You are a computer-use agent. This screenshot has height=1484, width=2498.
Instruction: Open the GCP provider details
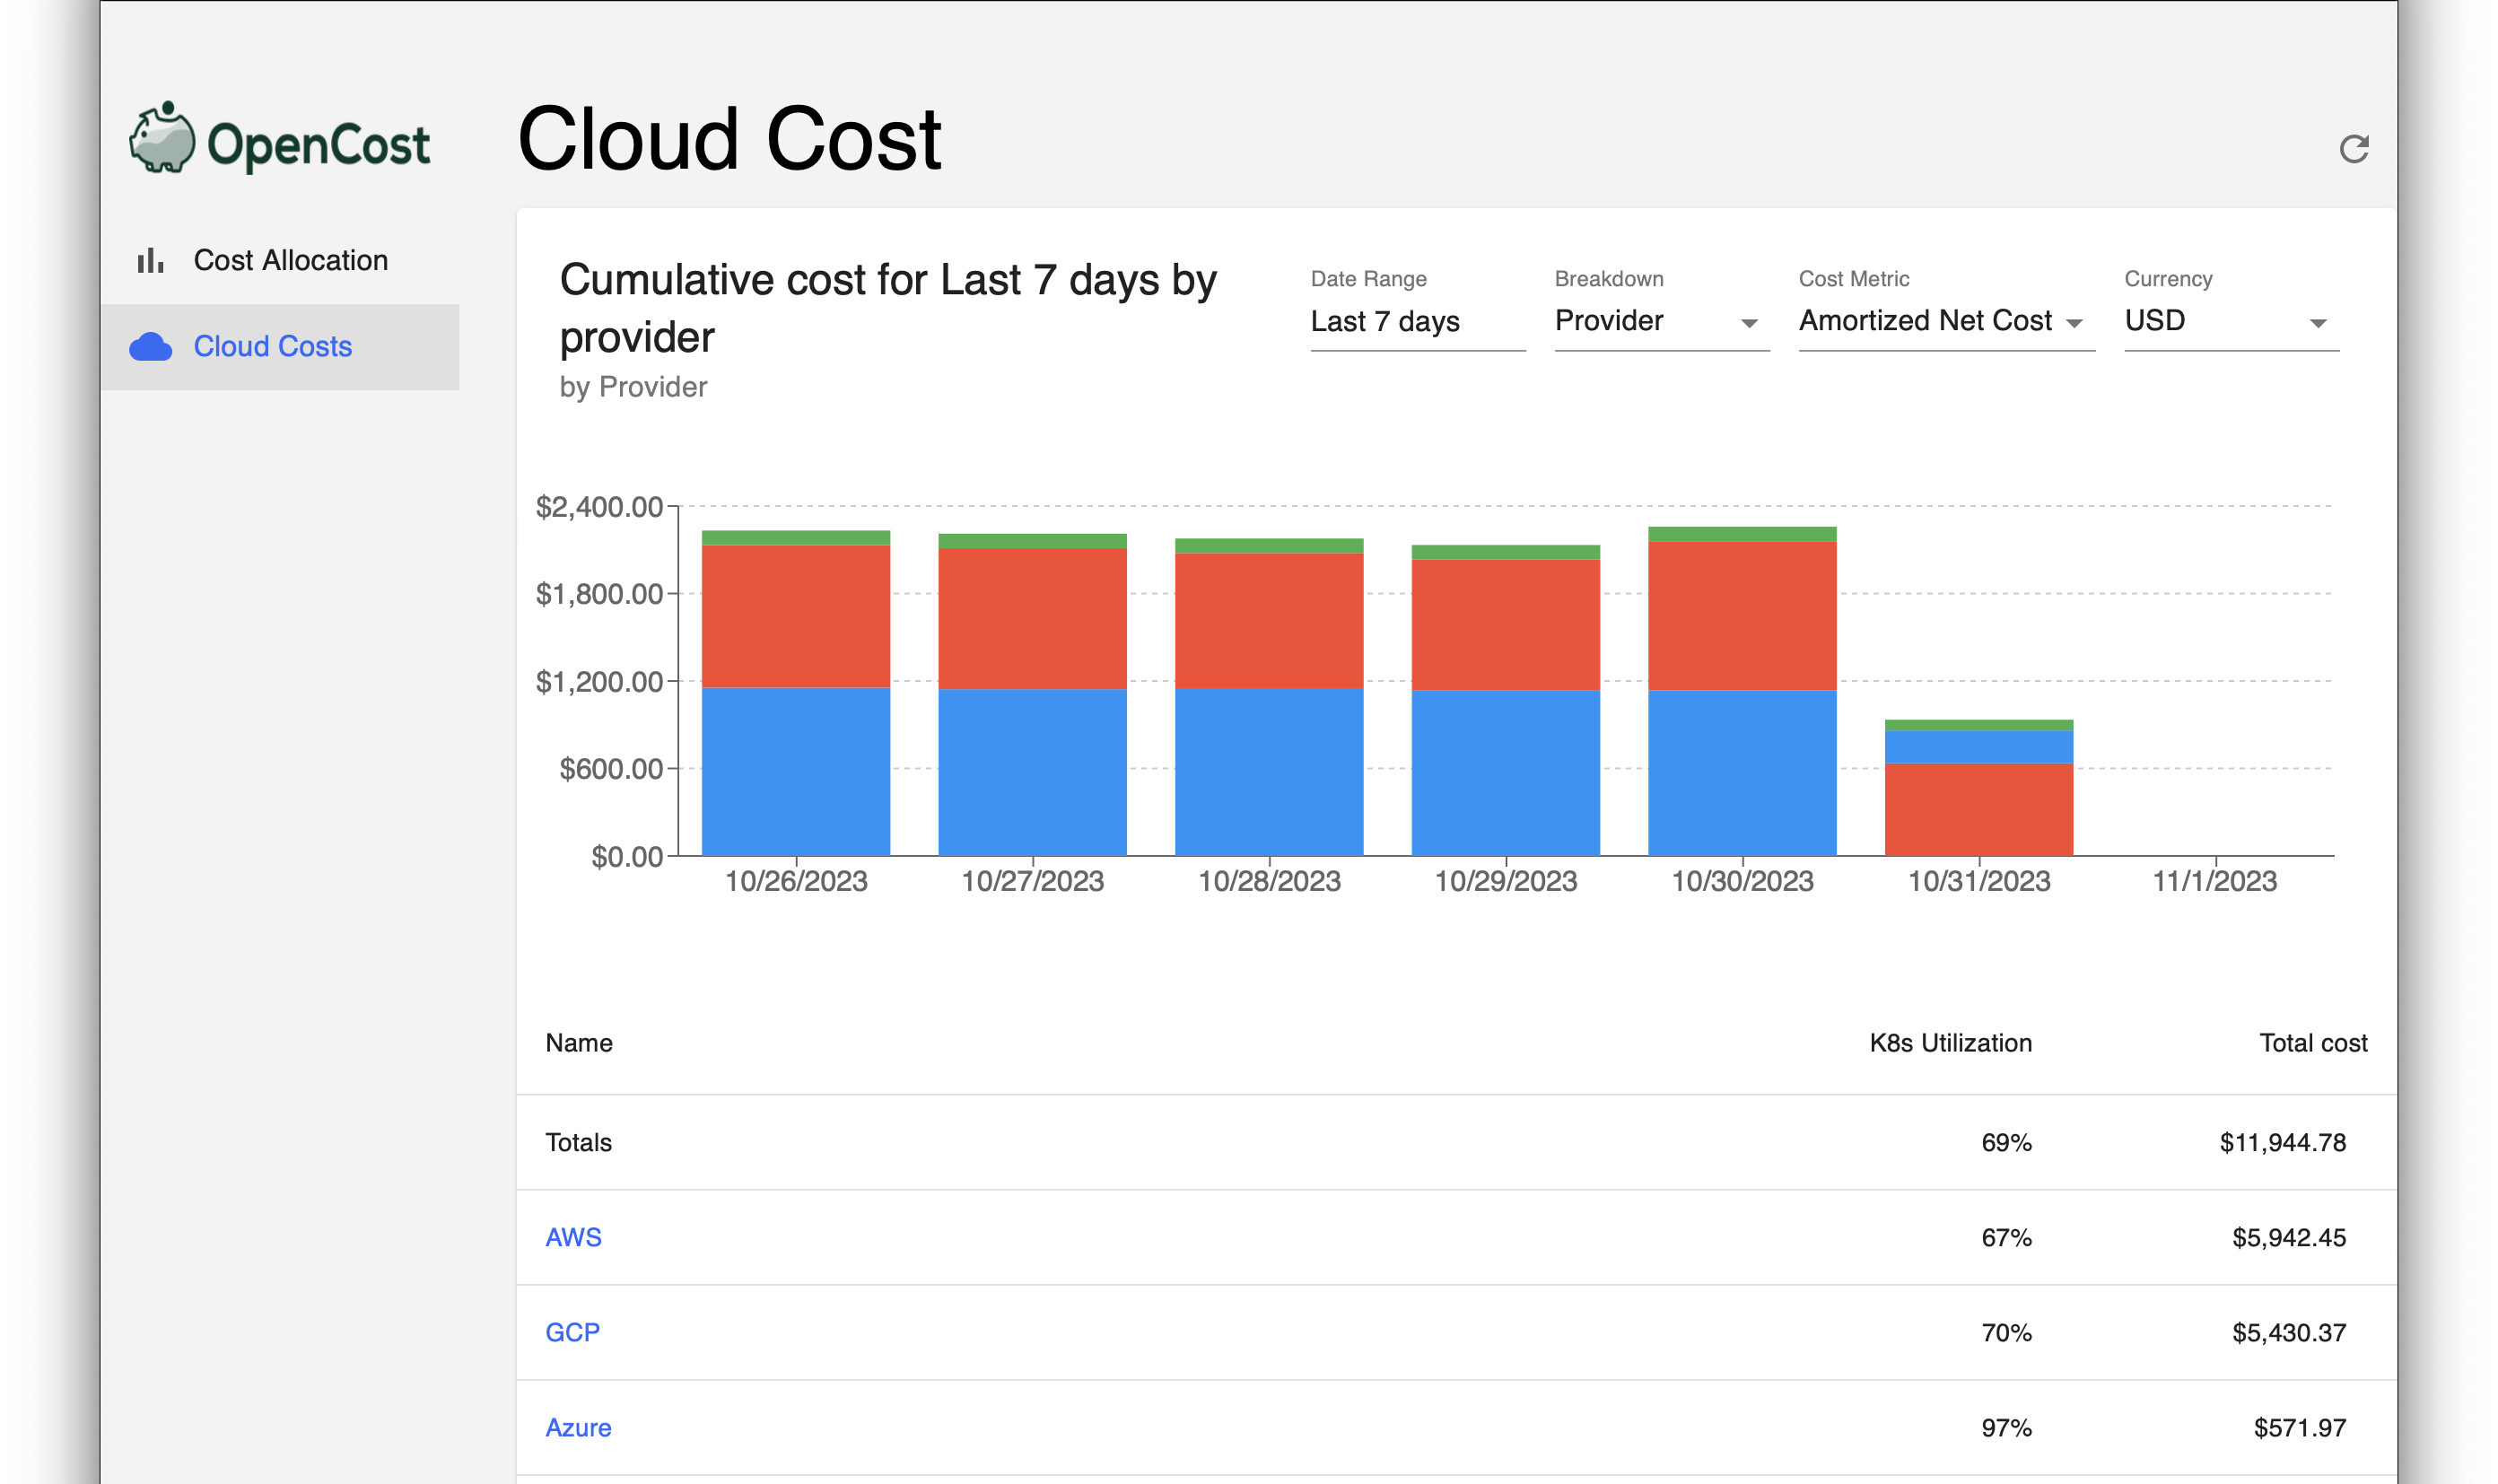[573, 1332]
